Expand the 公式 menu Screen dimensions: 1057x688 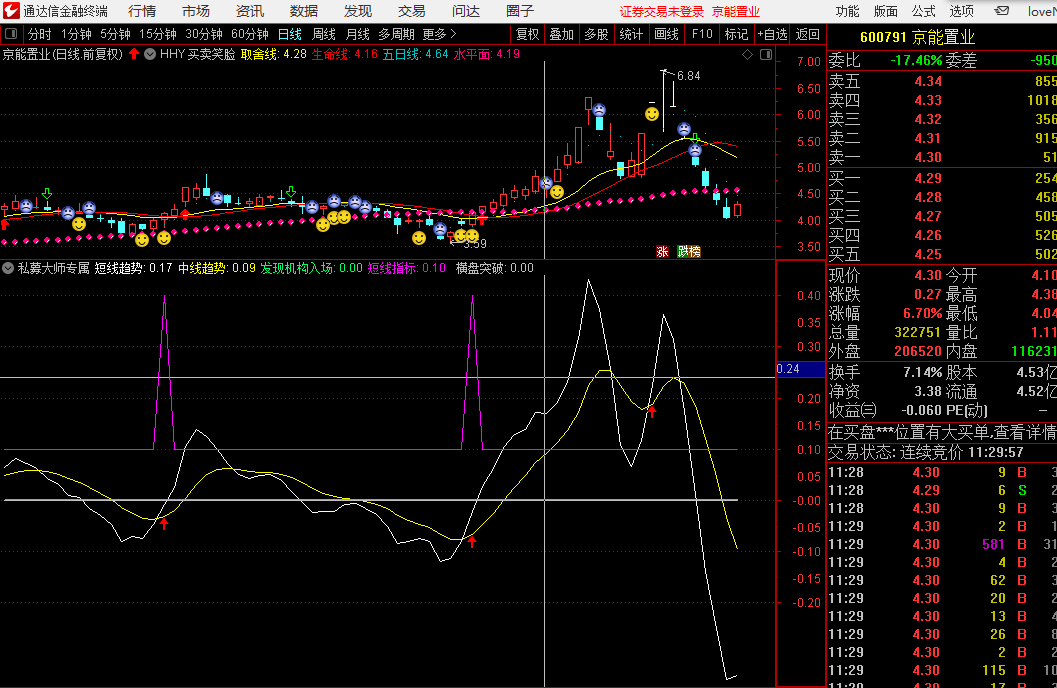923,11
